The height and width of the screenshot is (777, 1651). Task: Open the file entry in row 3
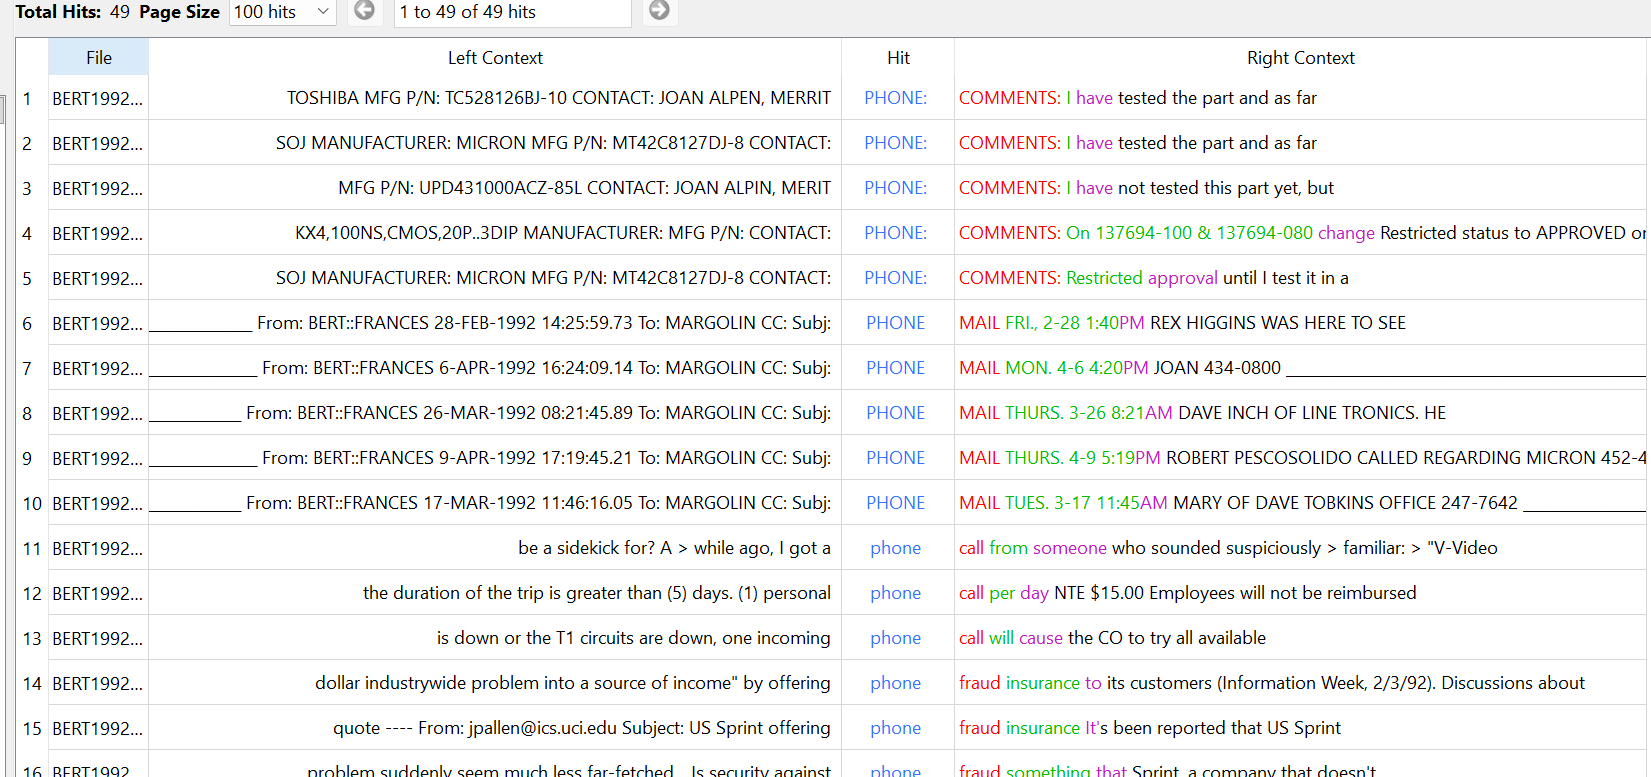97,188
